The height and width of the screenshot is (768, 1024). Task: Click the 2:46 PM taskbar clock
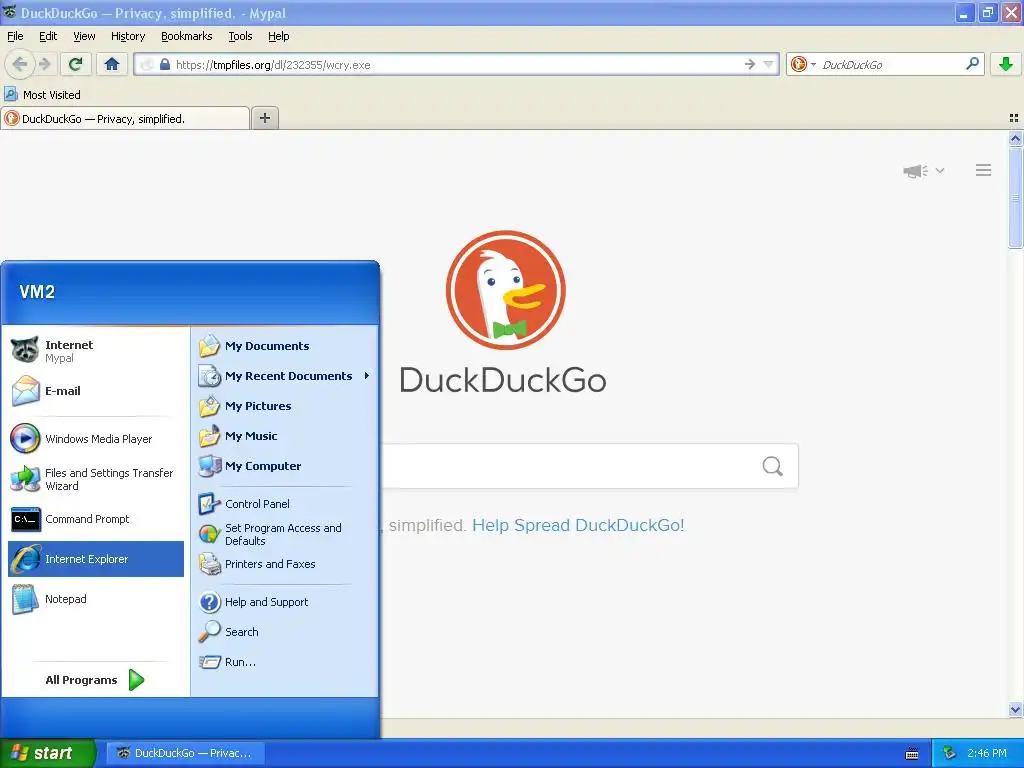pos(987,753)
